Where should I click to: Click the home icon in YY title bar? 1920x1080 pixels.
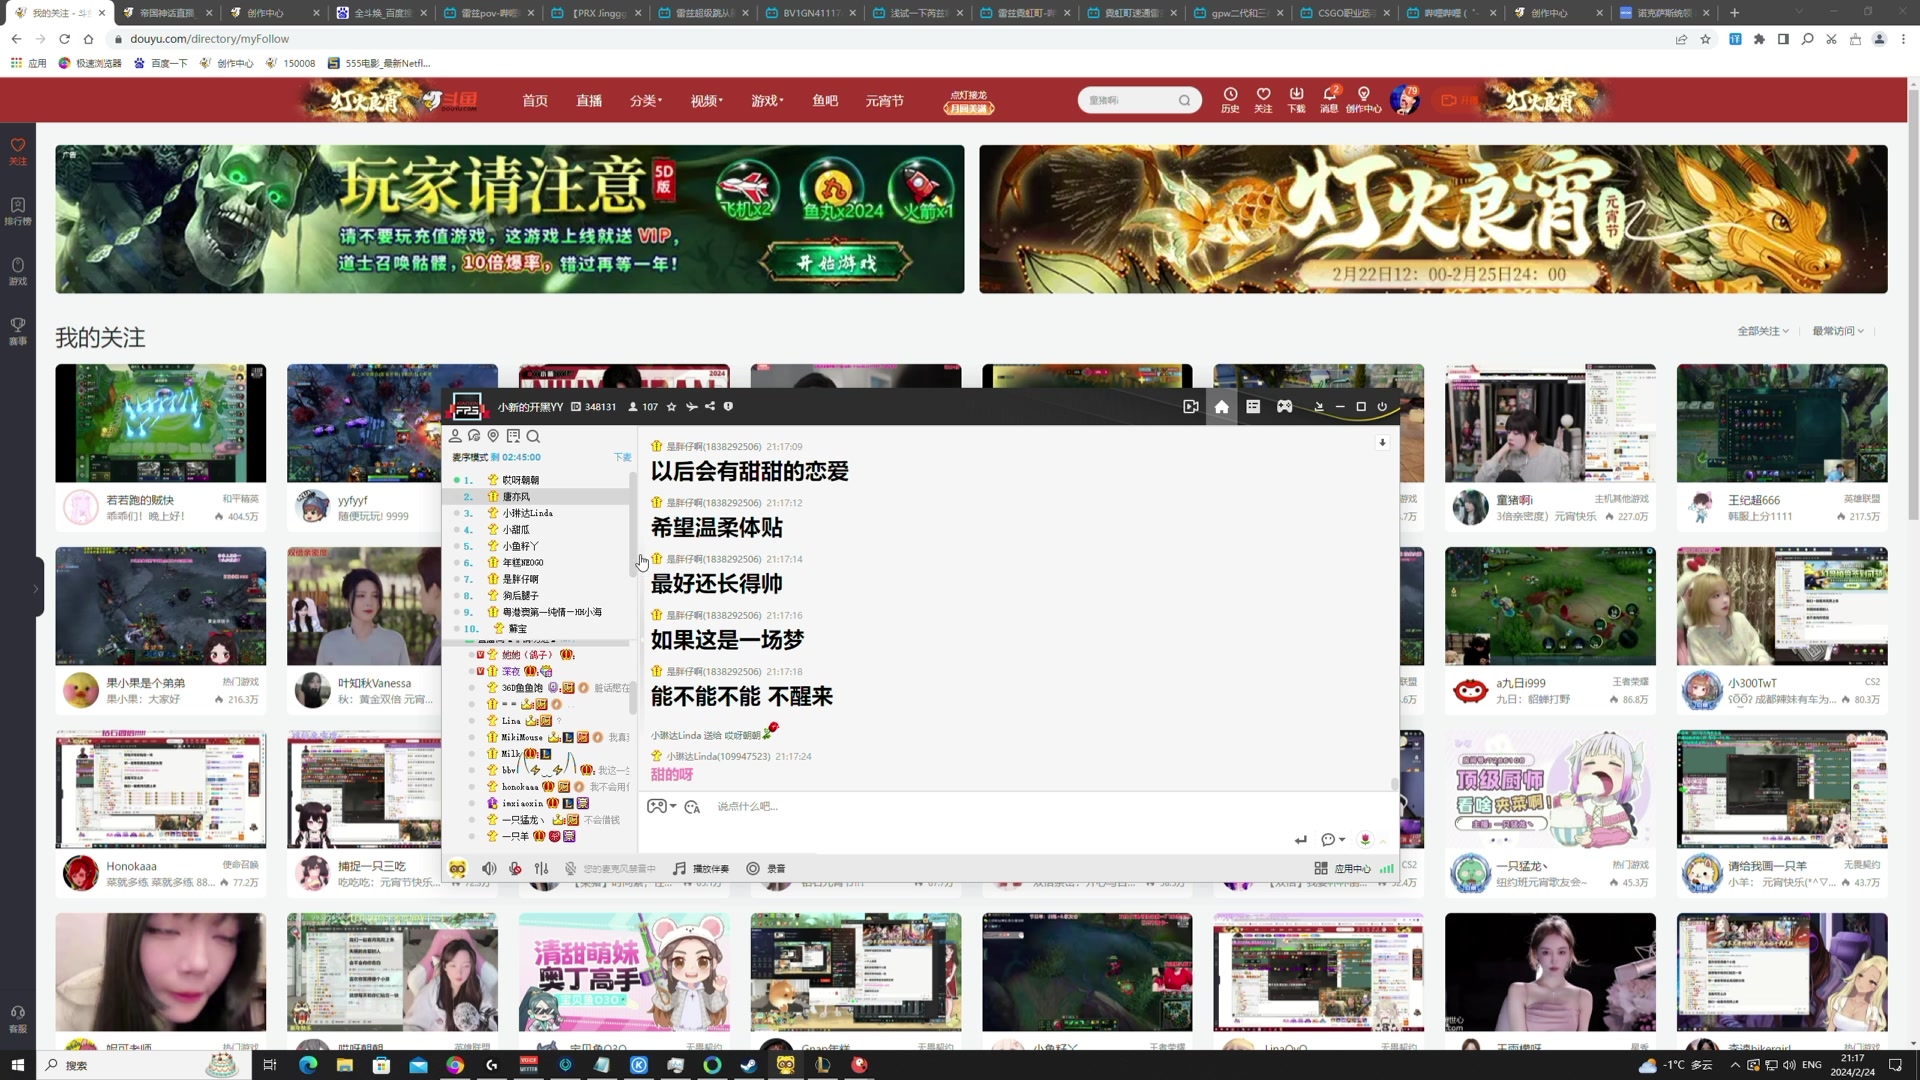click(x=1221, y=407)
